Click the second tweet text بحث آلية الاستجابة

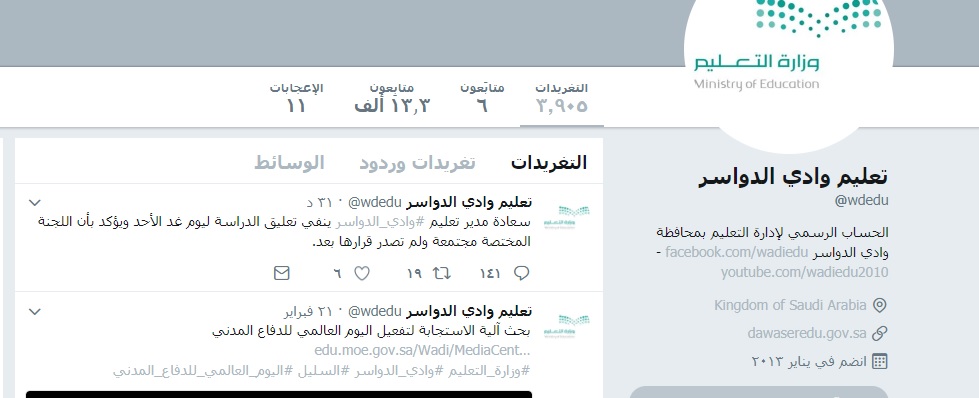[x=371, y=331]
